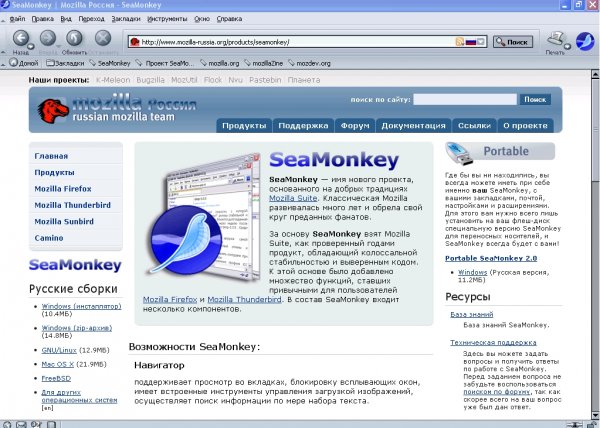Image resolution: width=600 pixels, height=428 pixels.
Task: Click the red dinosaur Mozilla Россия logo
Action: tap(53, 111)
